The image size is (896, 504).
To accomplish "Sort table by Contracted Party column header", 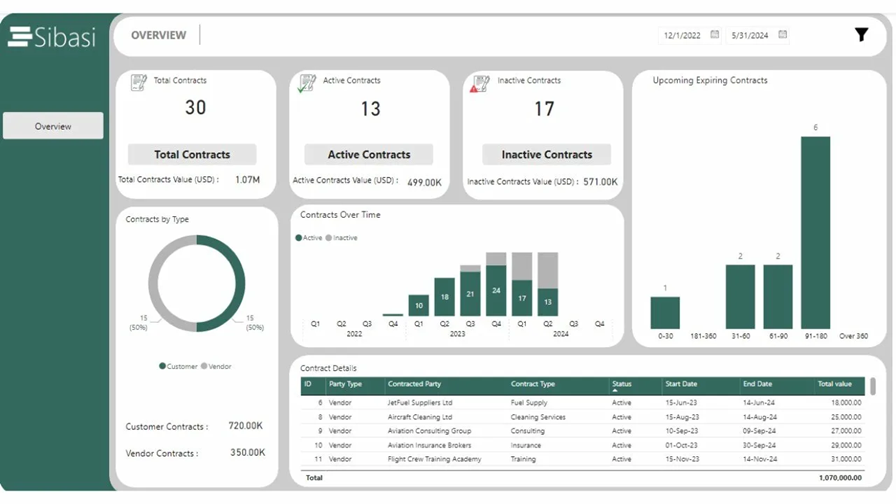I will 413,384.
